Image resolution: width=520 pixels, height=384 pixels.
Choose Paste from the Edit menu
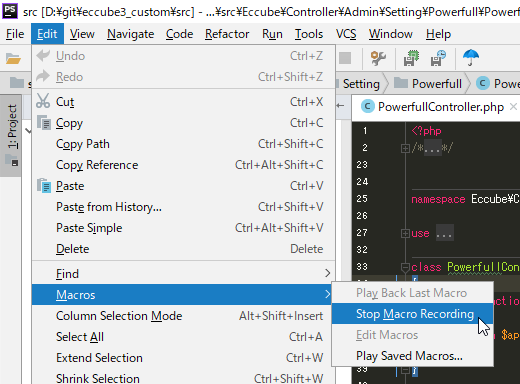click(x=183, y=186)
